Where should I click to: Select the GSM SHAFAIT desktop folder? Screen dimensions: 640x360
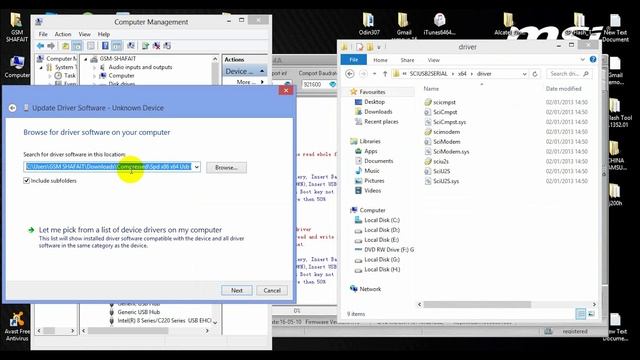tap(17, 27)
